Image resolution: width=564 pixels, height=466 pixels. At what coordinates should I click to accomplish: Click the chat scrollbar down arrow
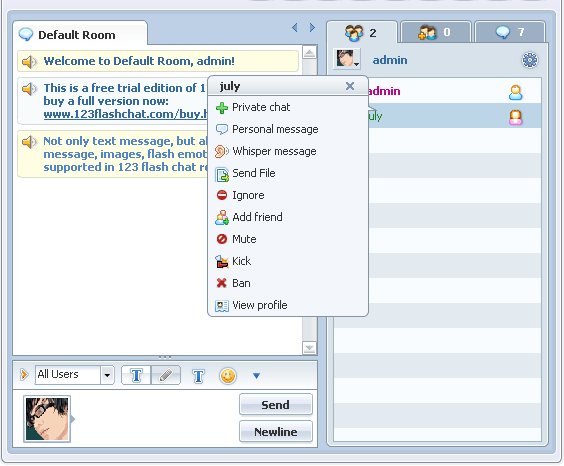pyautogui.click(x=309, y=348)
